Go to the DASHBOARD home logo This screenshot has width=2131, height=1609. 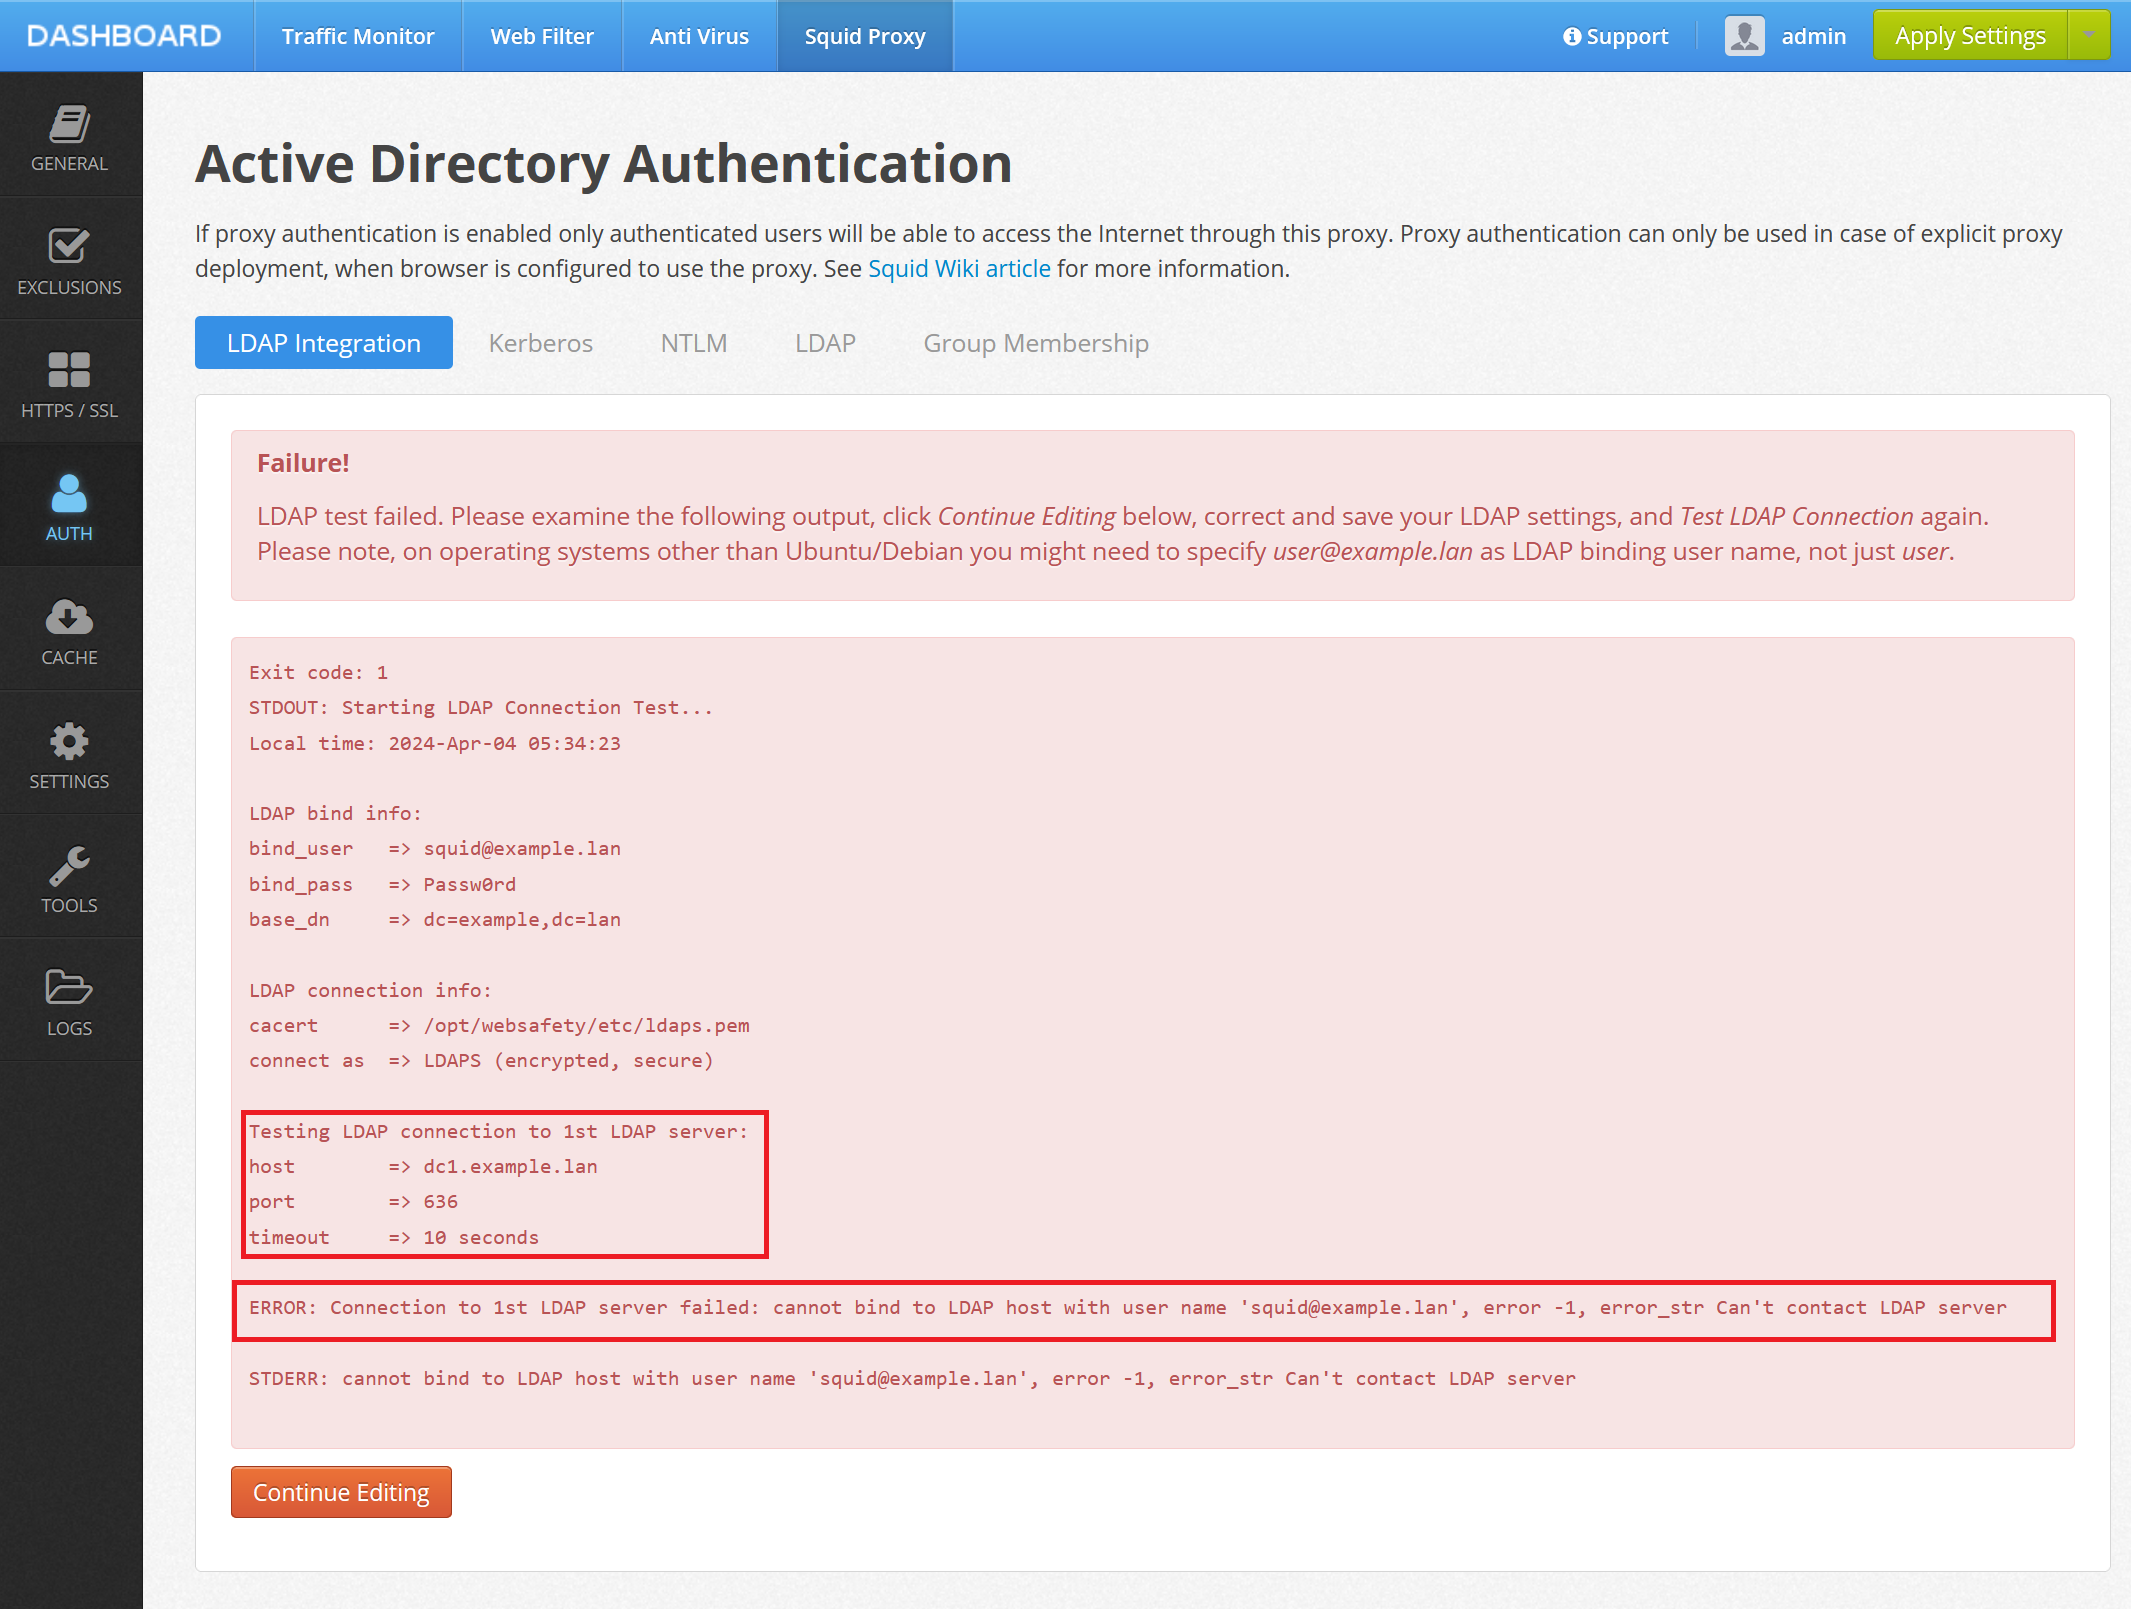124,36
